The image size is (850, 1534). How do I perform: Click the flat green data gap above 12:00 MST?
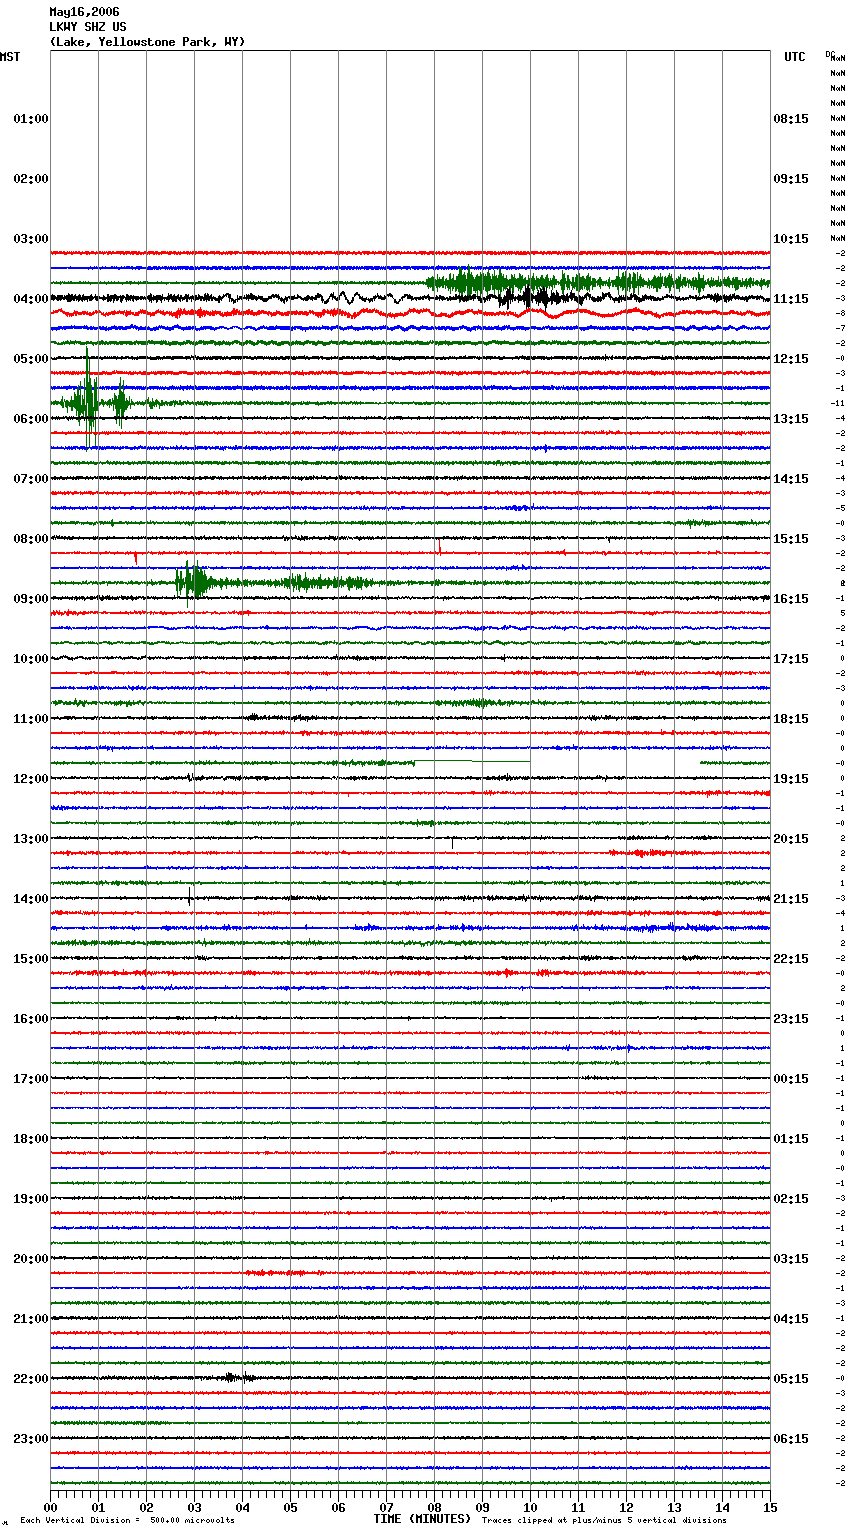(x=472, y=761)
